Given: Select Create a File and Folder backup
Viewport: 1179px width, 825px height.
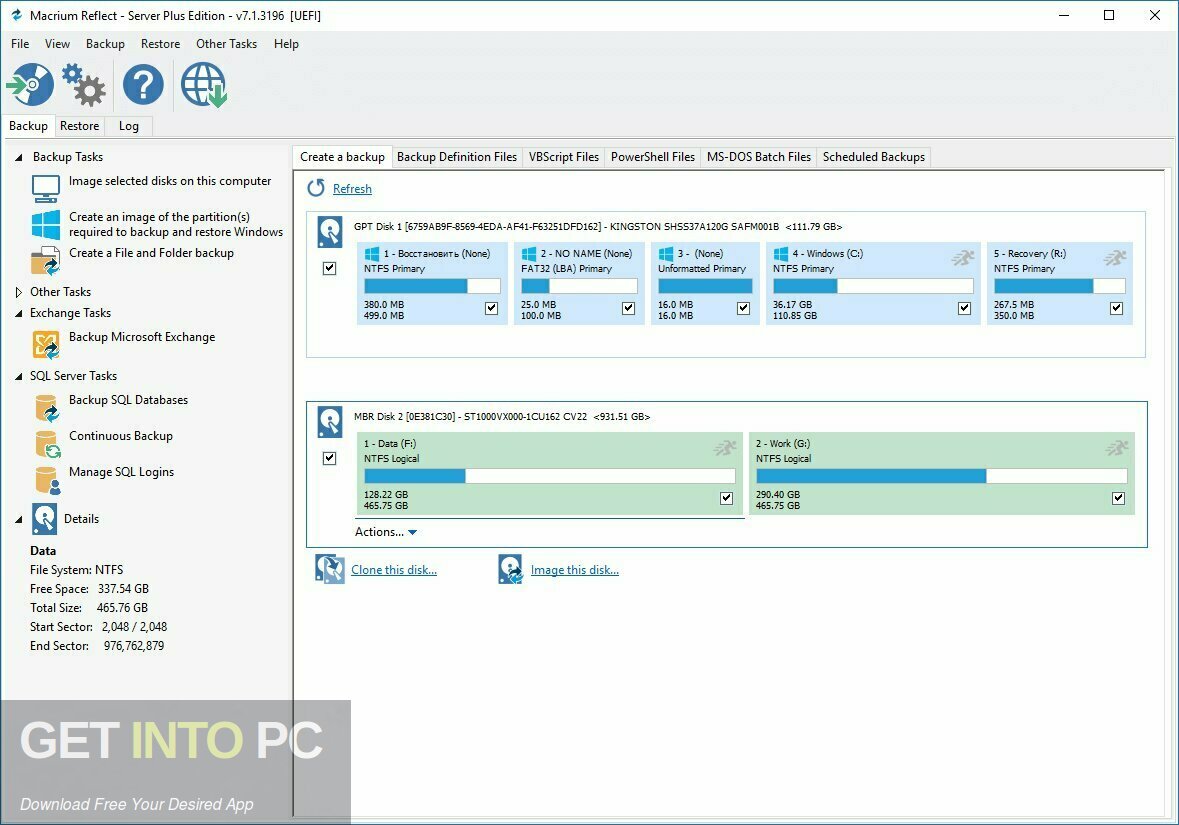Looking at the screenshot, I should 151,253.
